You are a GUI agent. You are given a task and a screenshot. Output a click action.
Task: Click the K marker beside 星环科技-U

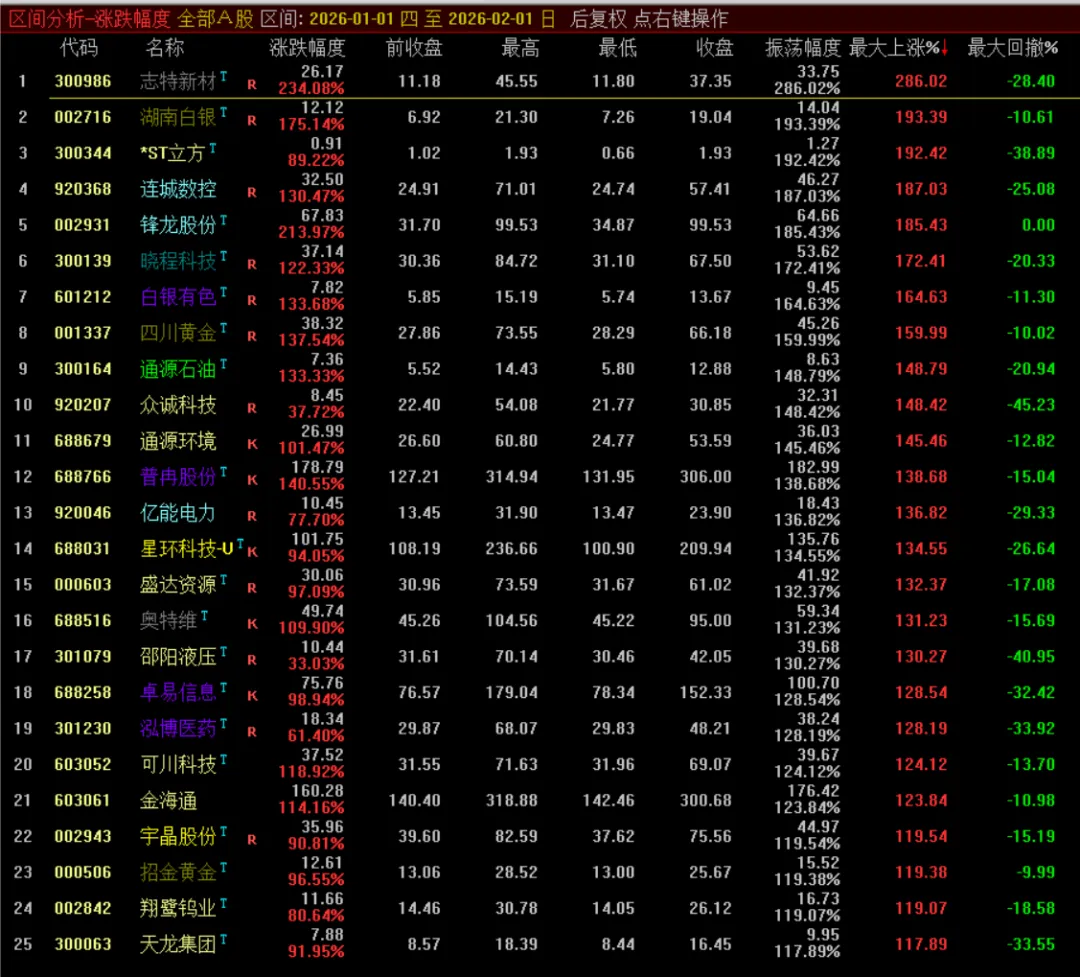point(252,552)
